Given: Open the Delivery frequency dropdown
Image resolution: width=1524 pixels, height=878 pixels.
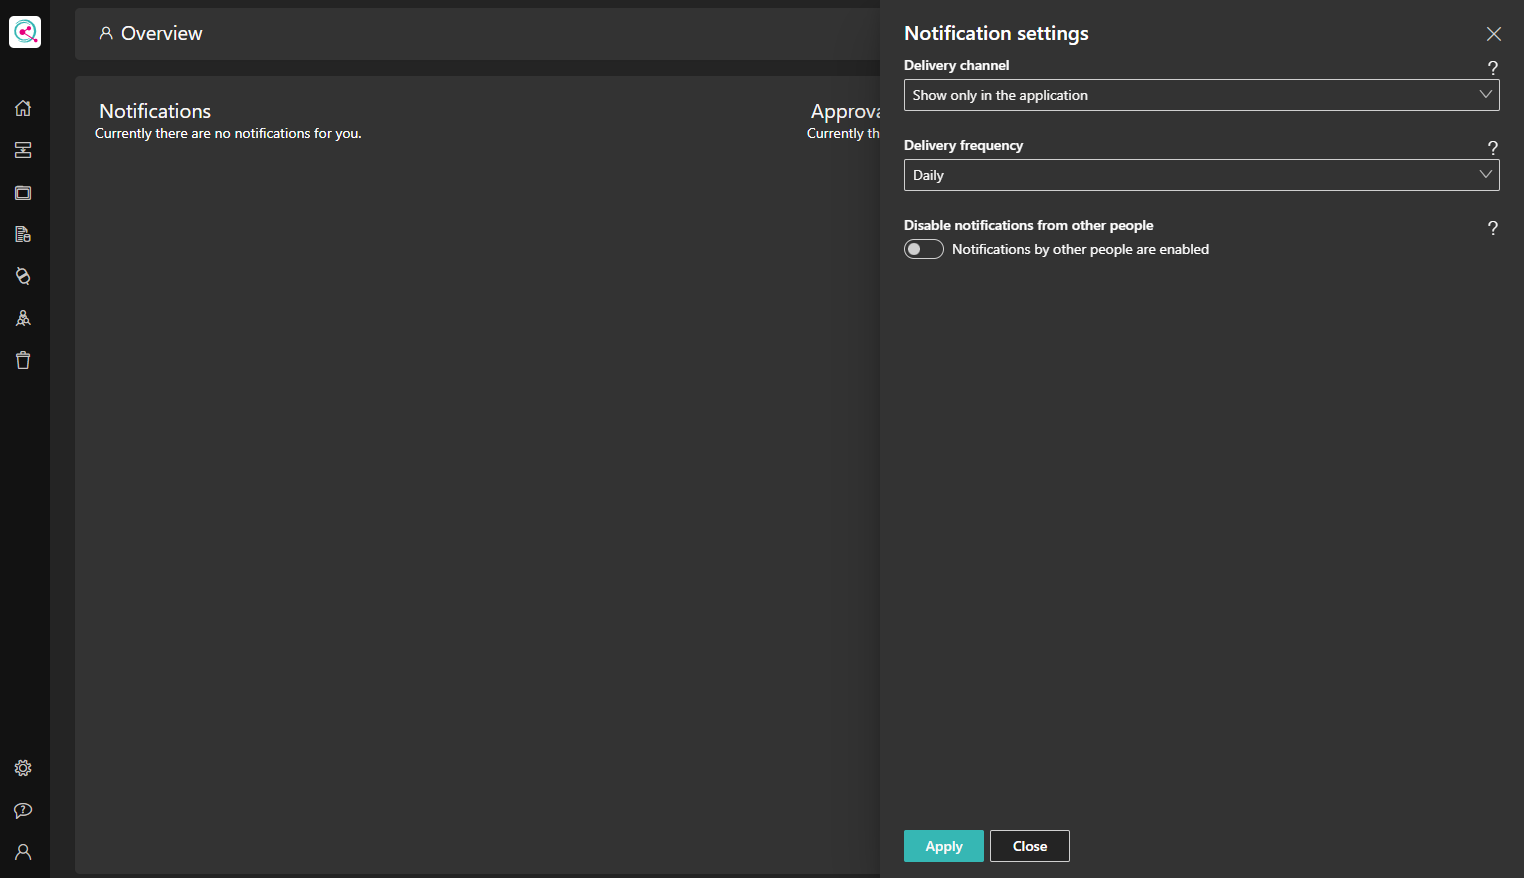Looking at the screenshot, I should coord(1201,175).
